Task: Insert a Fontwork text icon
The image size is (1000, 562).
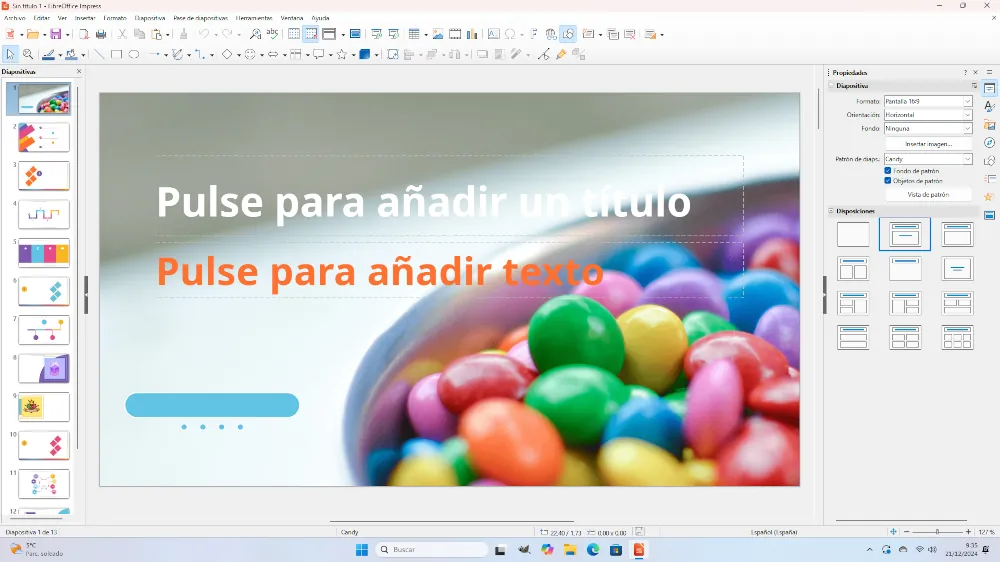Action: pyautogui.click(x=534, y=34)
